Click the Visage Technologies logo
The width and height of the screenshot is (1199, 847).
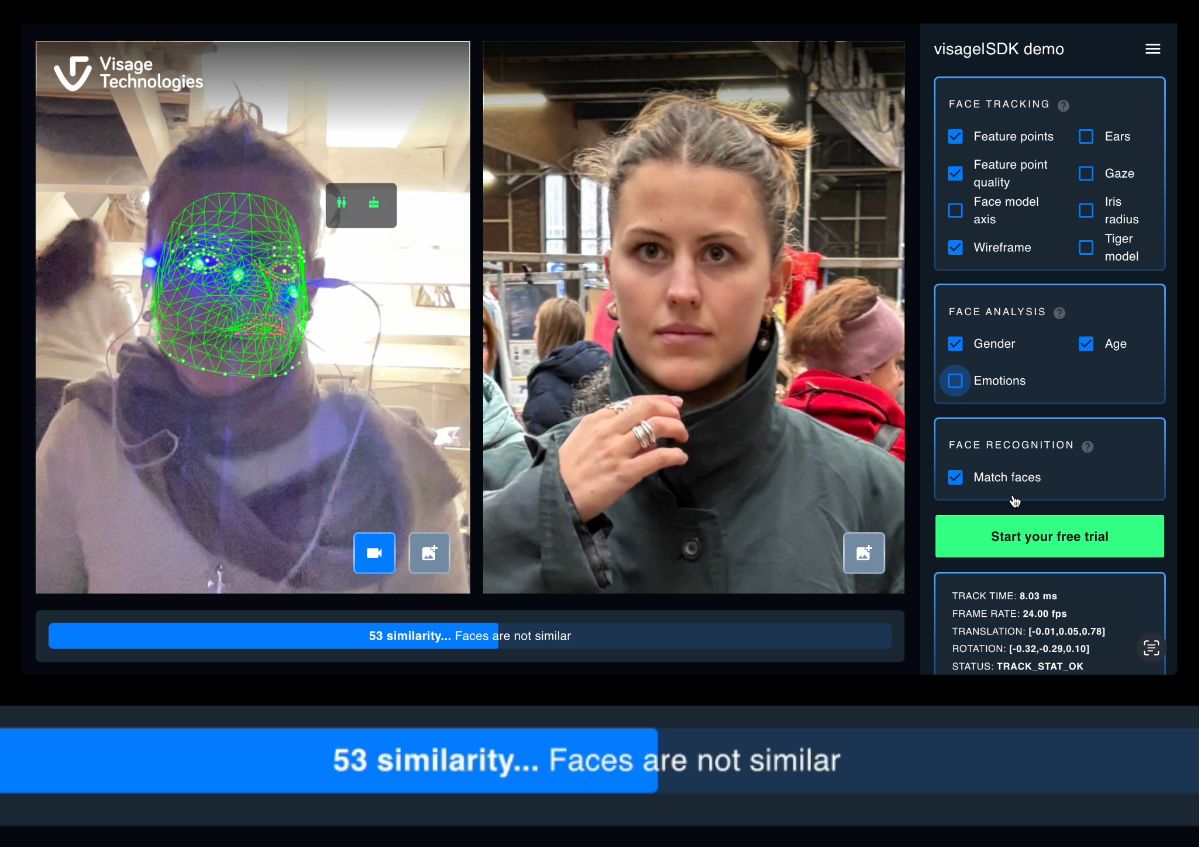[128, 74]
